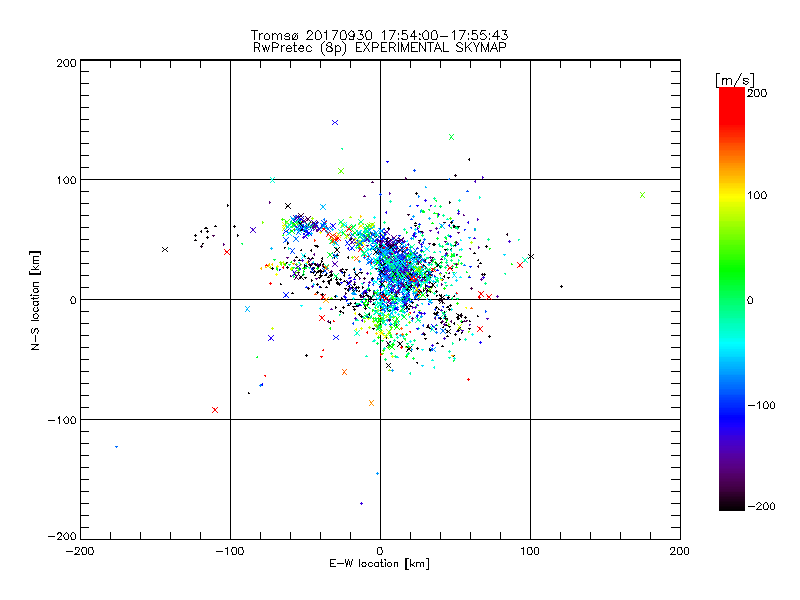Click the E-W axis -200 tick label
Image resolution: width=800 pixels, height=600 pixels.
click(x=80, y=551)
